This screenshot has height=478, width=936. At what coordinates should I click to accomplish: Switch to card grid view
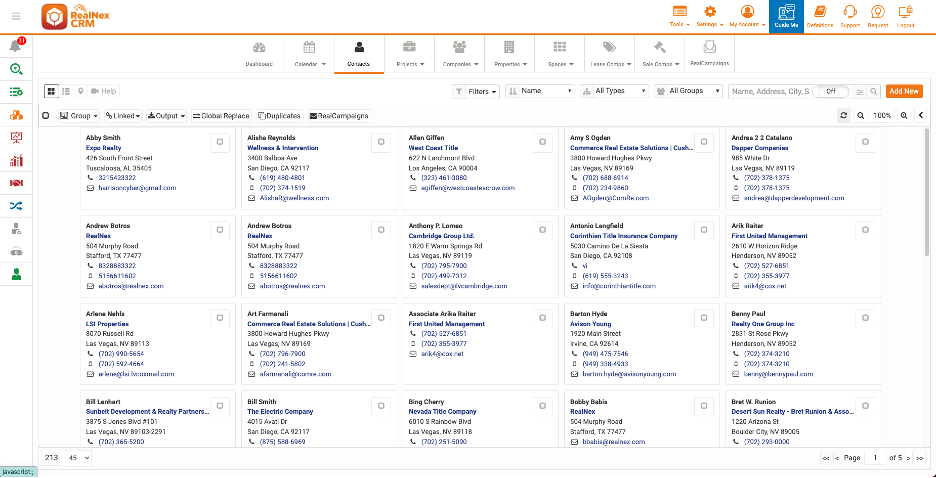pyautogui.click(x=51, y=91)
